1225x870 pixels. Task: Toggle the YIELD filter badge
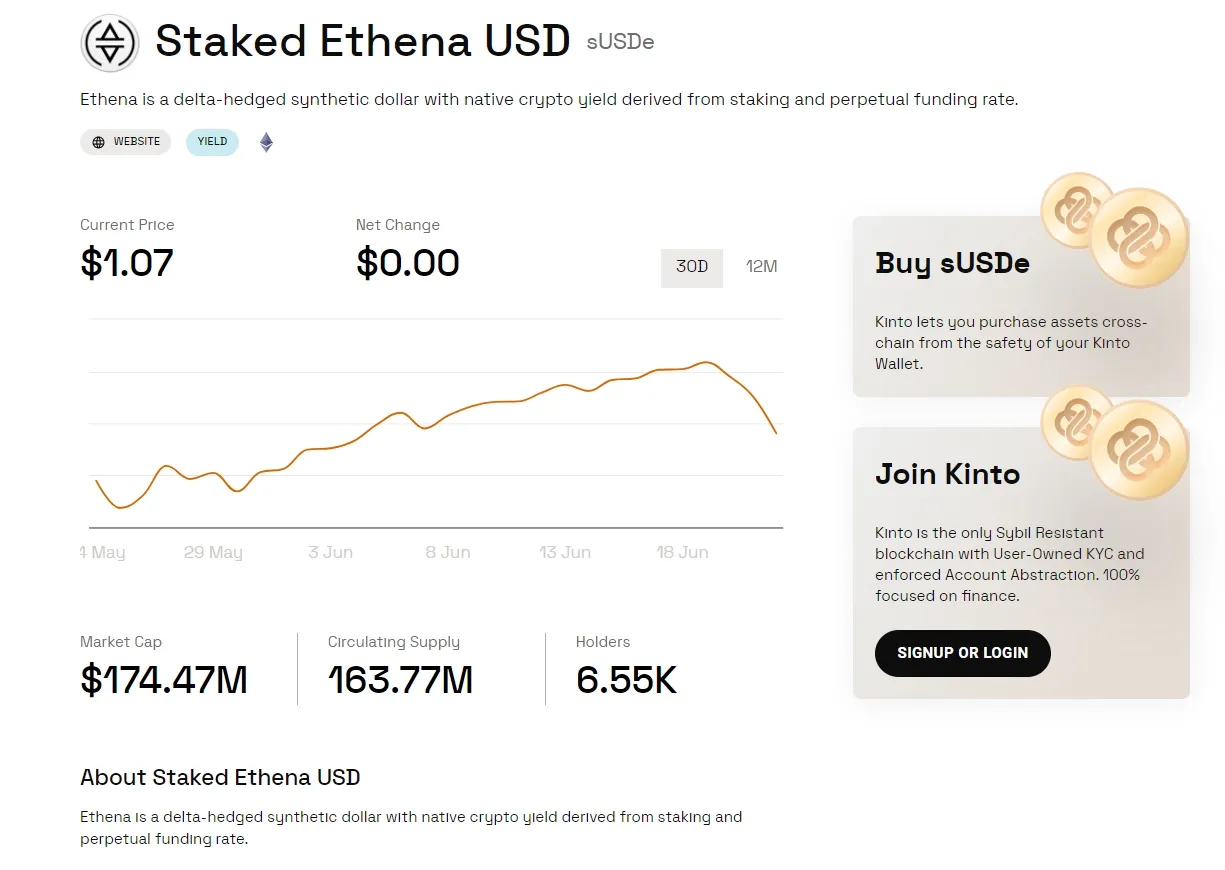coord(211,142)
